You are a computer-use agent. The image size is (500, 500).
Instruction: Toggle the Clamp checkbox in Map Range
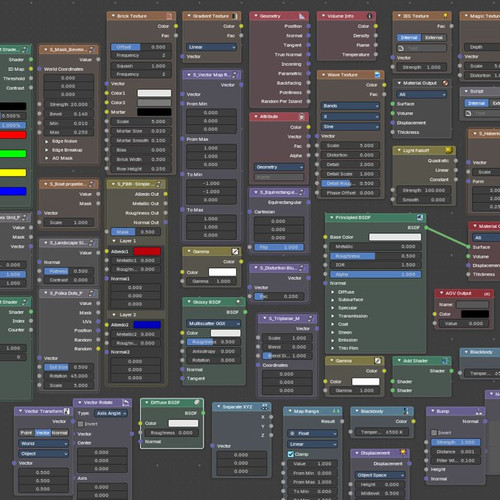pos(290,454)
